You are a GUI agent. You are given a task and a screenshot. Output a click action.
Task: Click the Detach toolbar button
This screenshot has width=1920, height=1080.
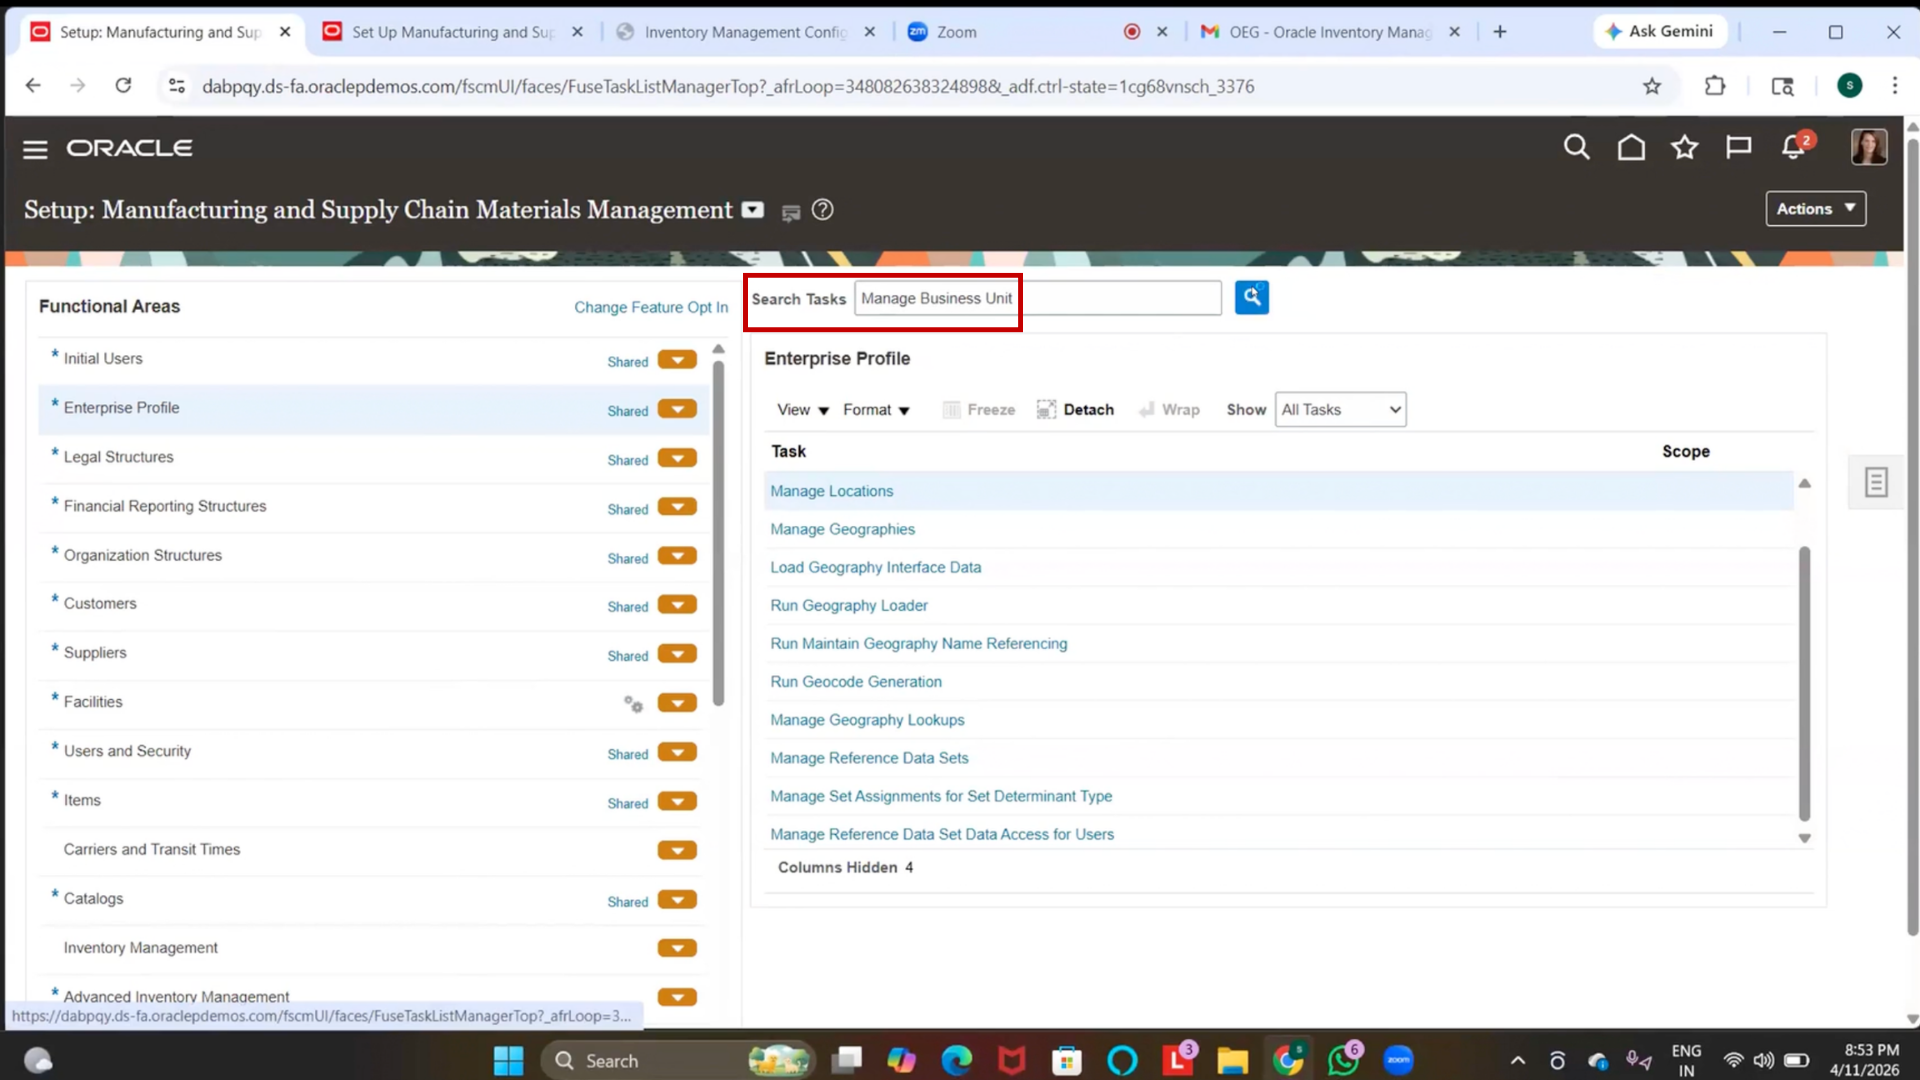click(1075, 410)
